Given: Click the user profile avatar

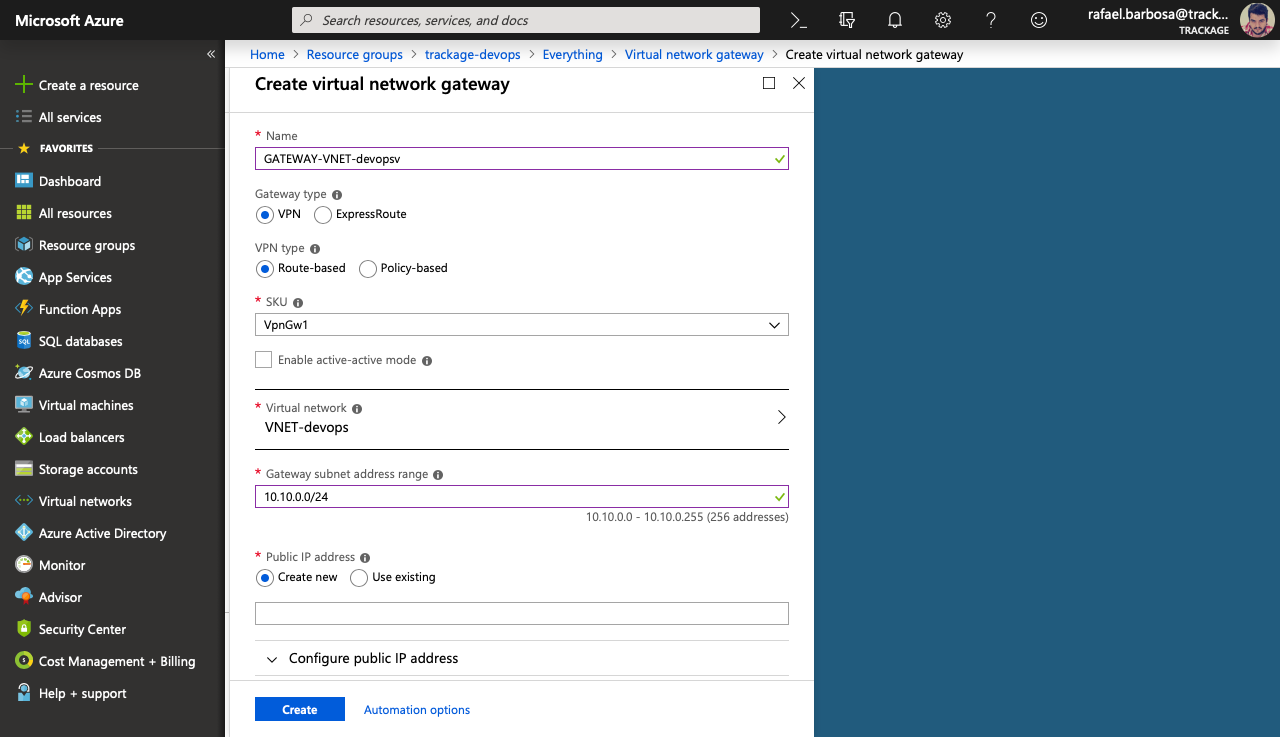Looking at the screenshot, I should pos(1257,20).
